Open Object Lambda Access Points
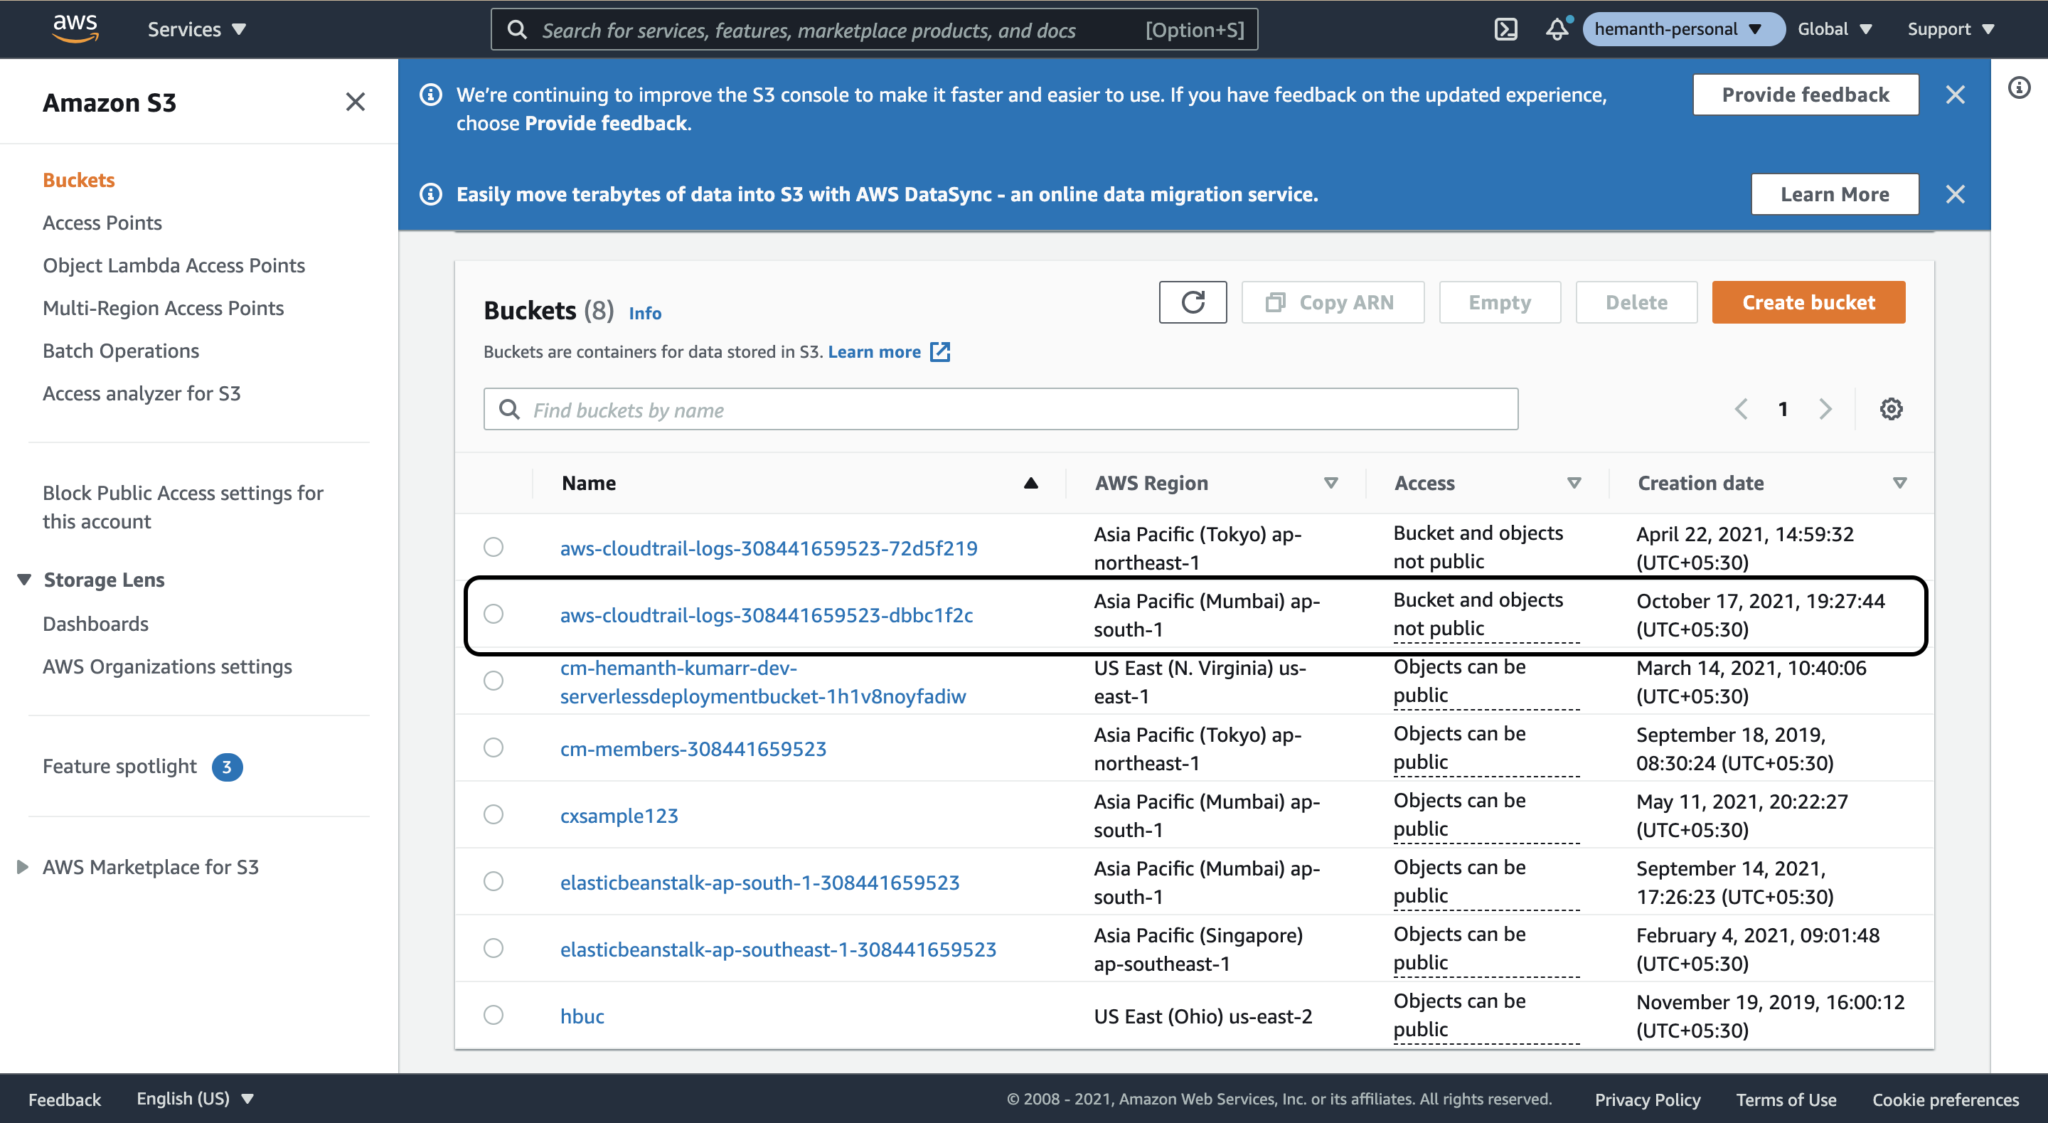This screenshot has height=1123, width=2048. click(174, 266)
